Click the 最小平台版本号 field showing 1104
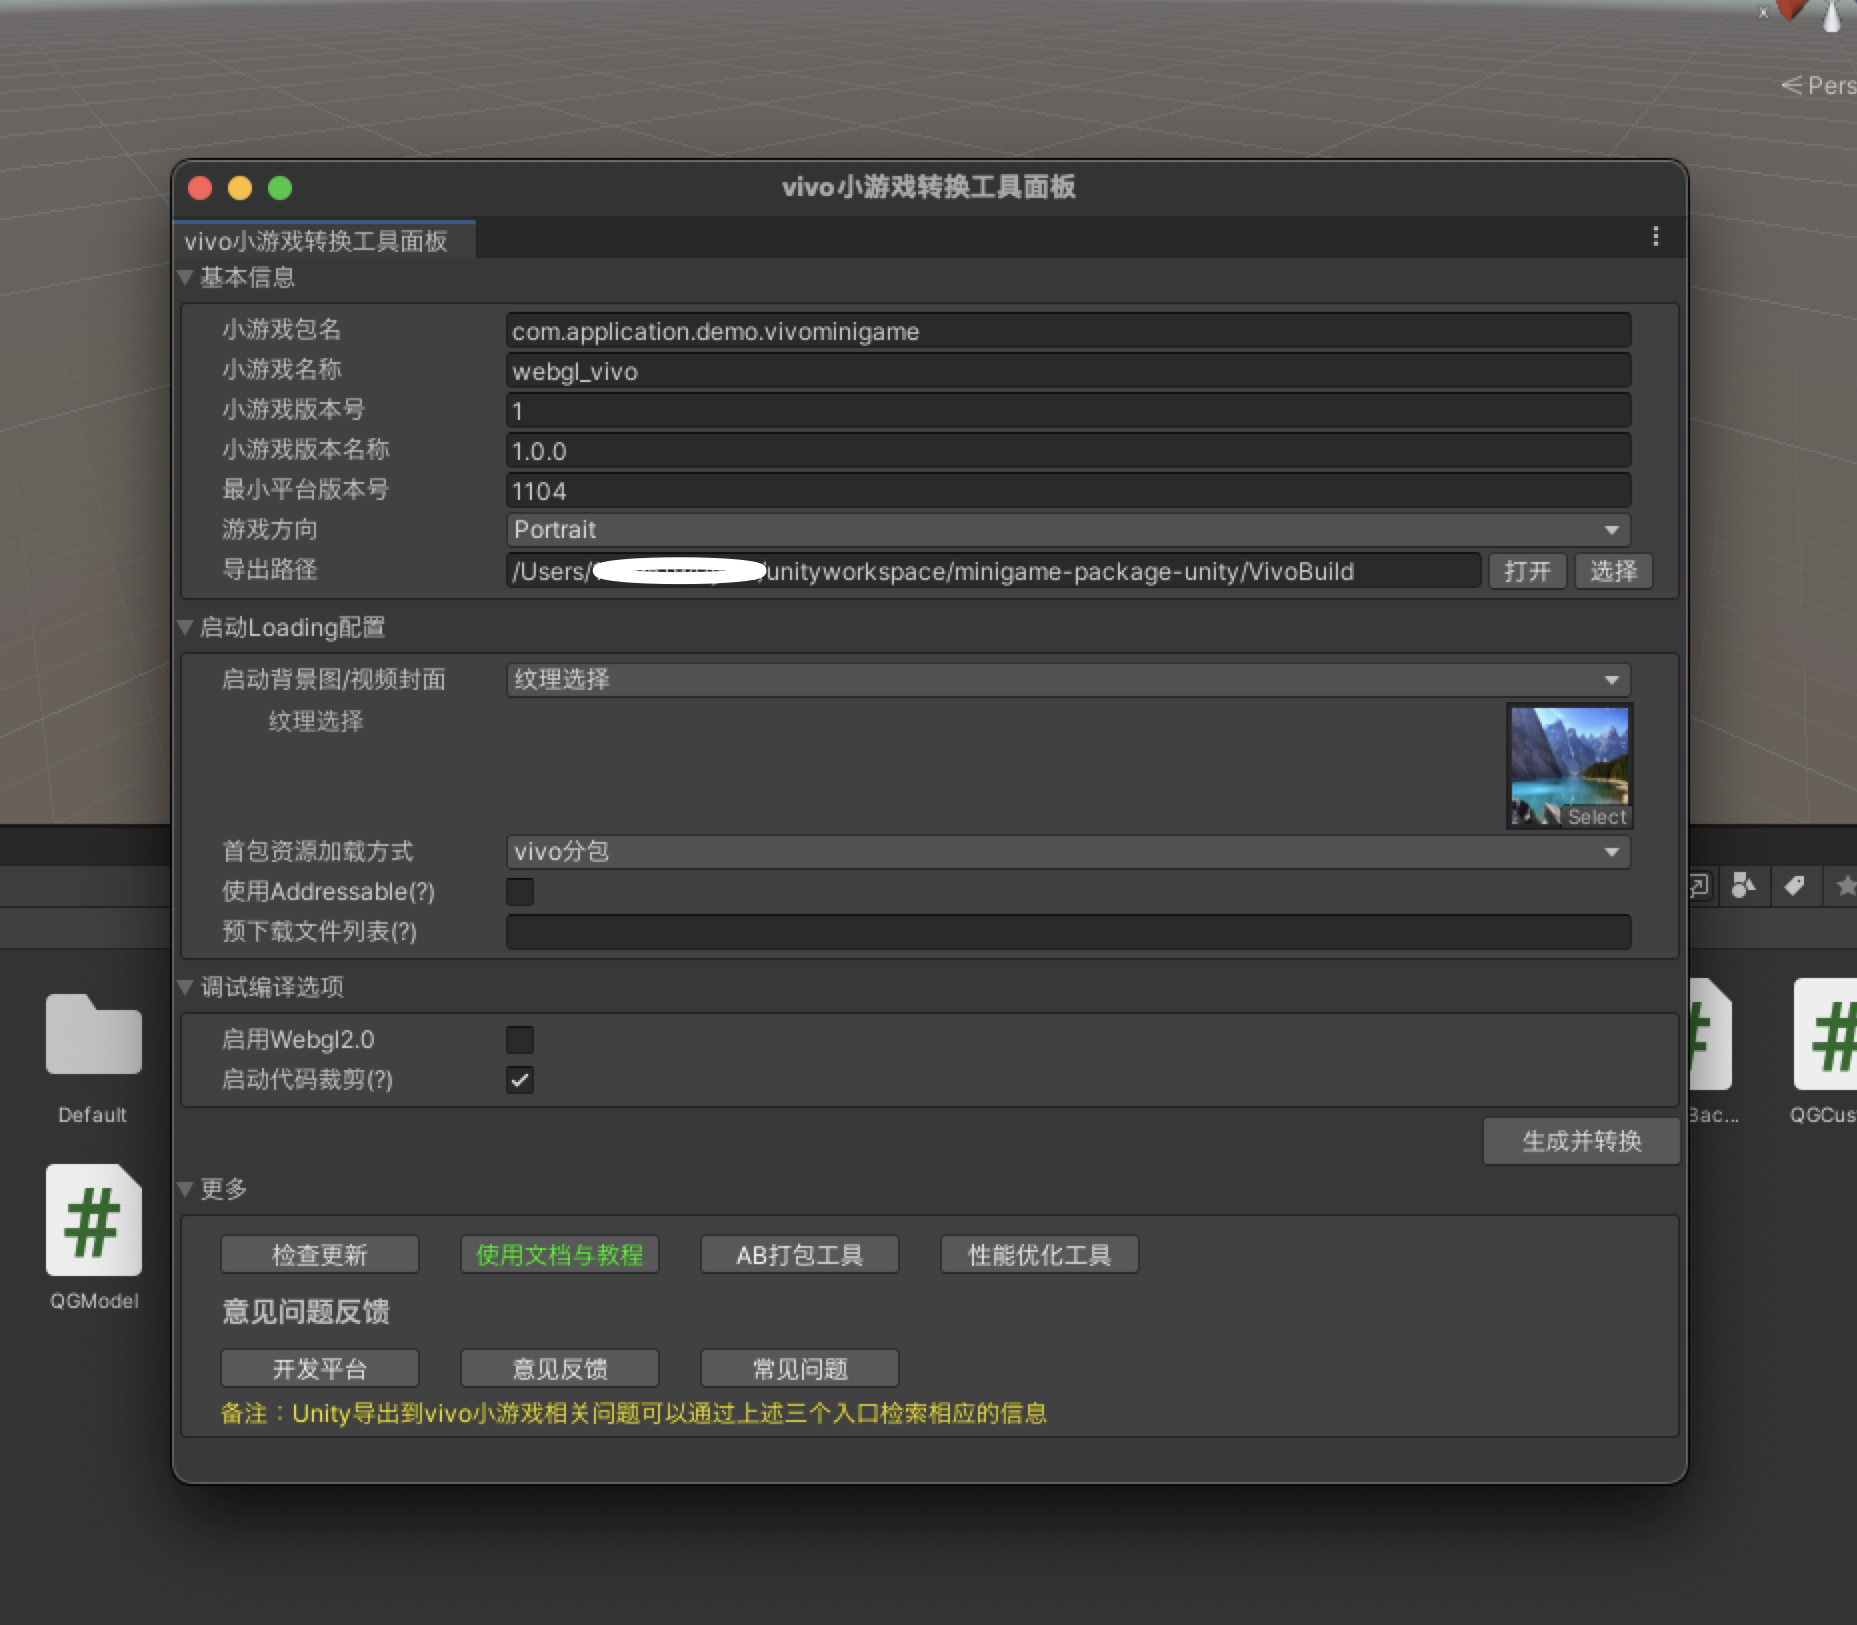 (1068, 491)
